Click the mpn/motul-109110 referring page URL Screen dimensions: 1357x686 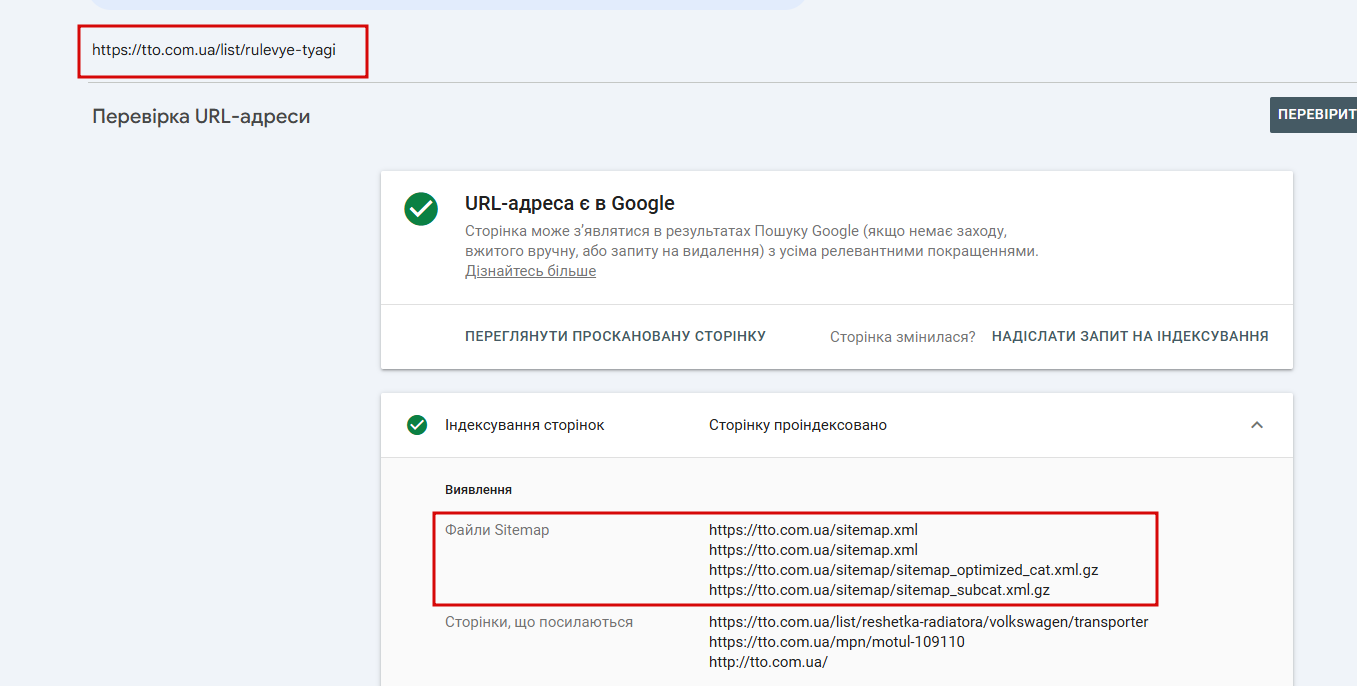coord(836,642)
